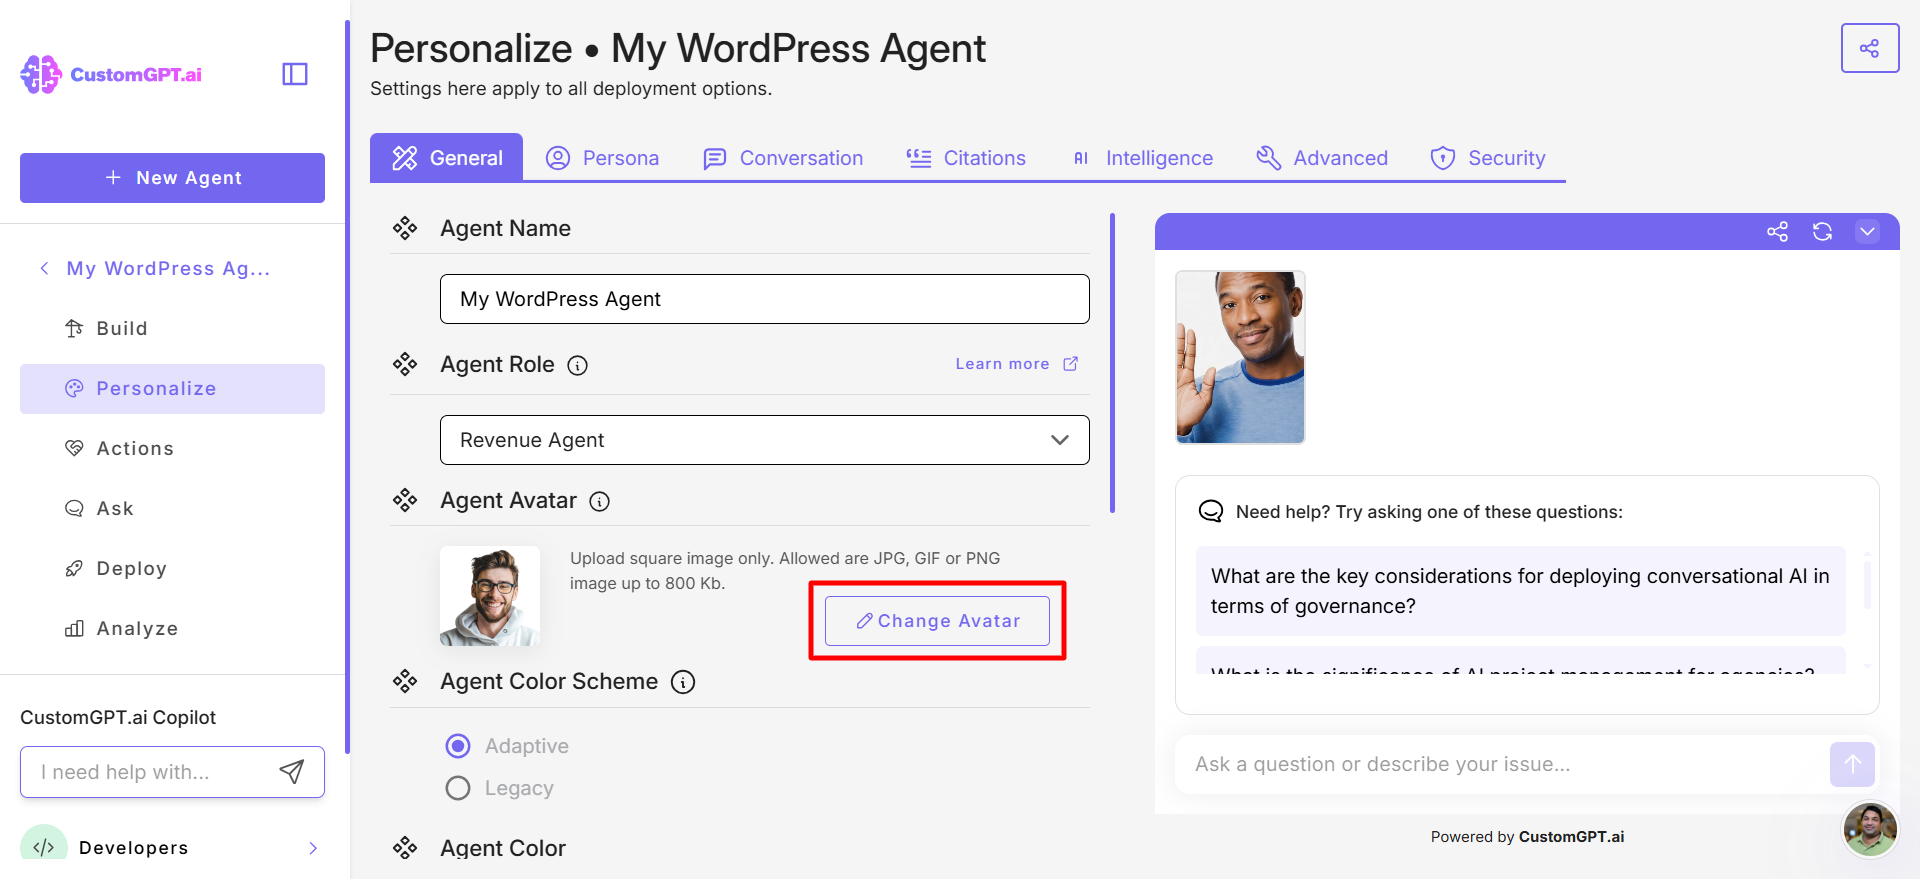The height and width of the screenshot is (879, 1920).
Task: Click the share icon at top right
Action: coord(1869,48)
